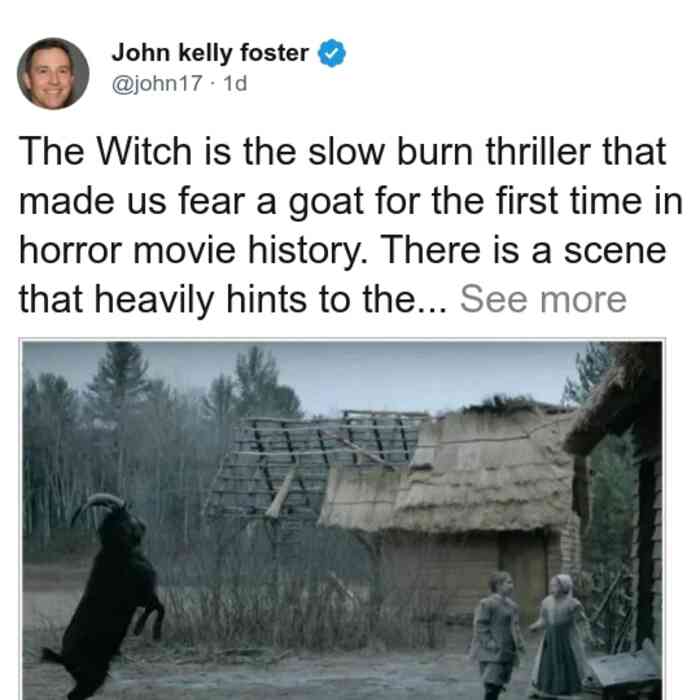Click the blue verified checkmark badge

click(332, 53)
